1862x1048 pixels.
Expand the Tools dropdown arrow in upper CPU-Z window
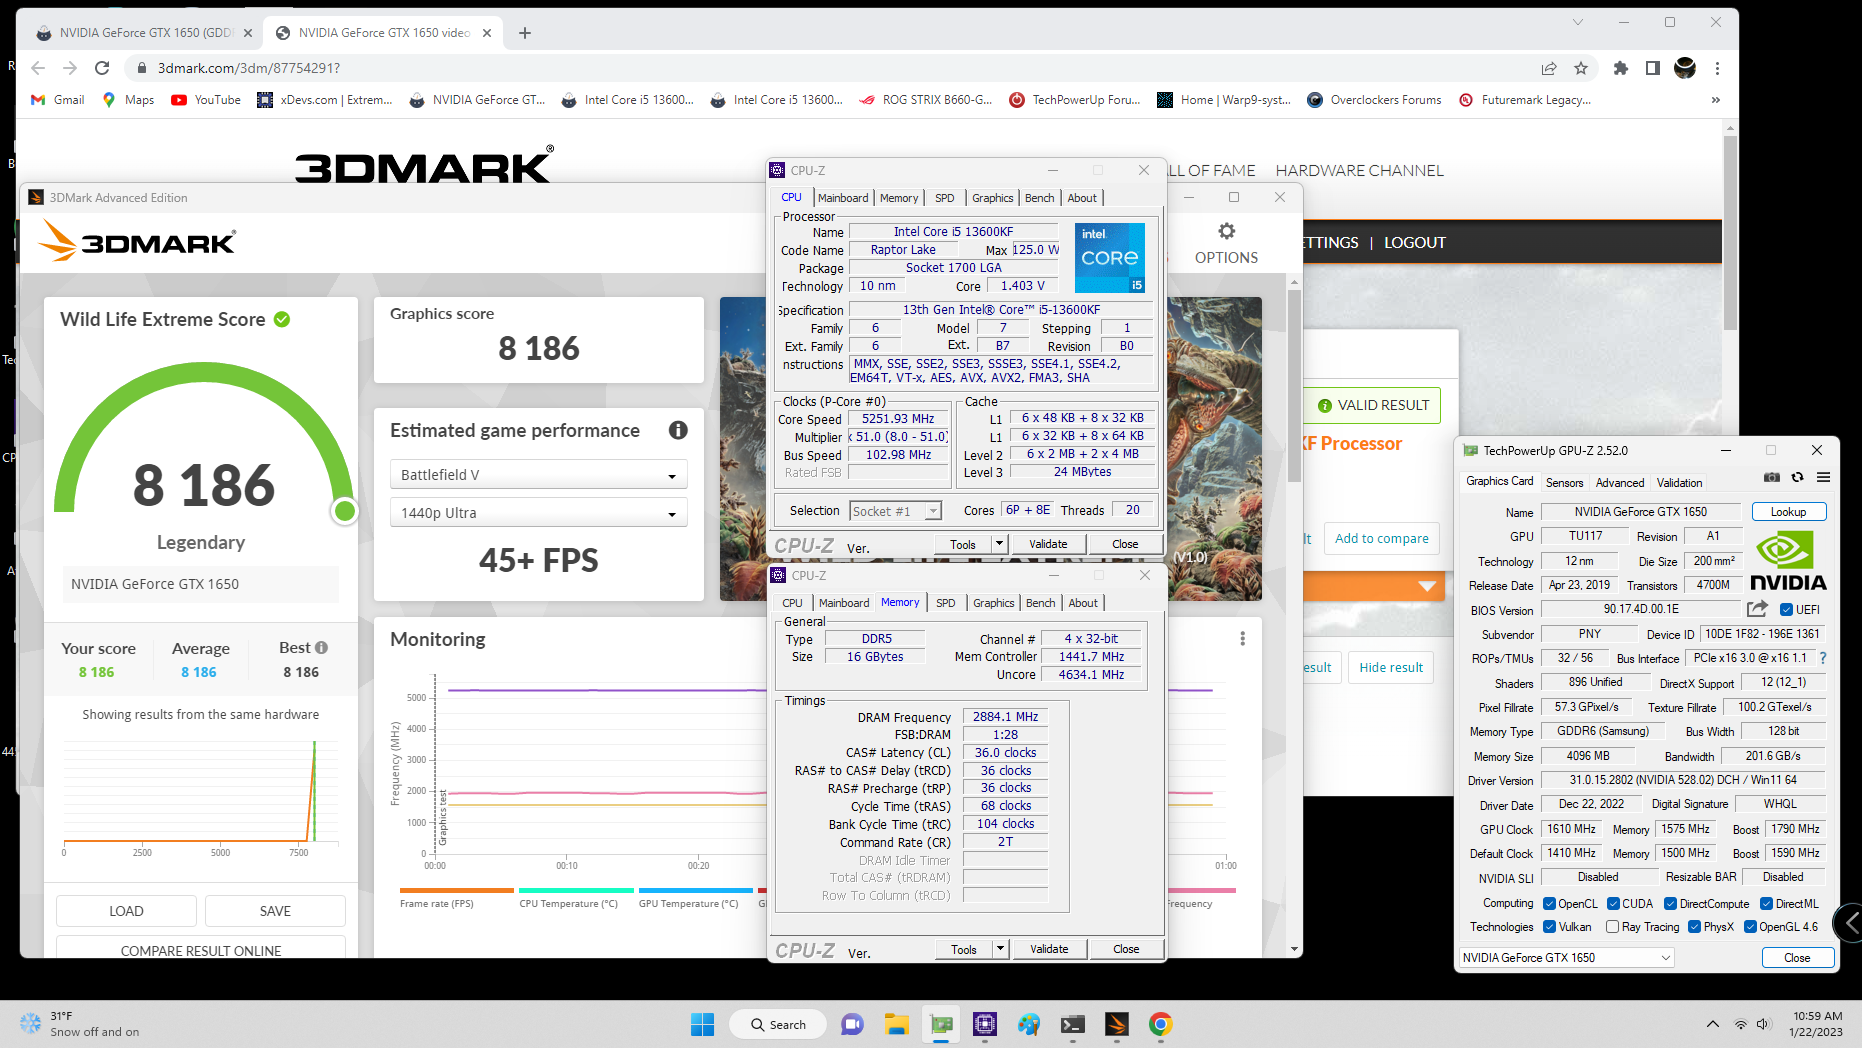pyautogui.click(x=998, y=544)
